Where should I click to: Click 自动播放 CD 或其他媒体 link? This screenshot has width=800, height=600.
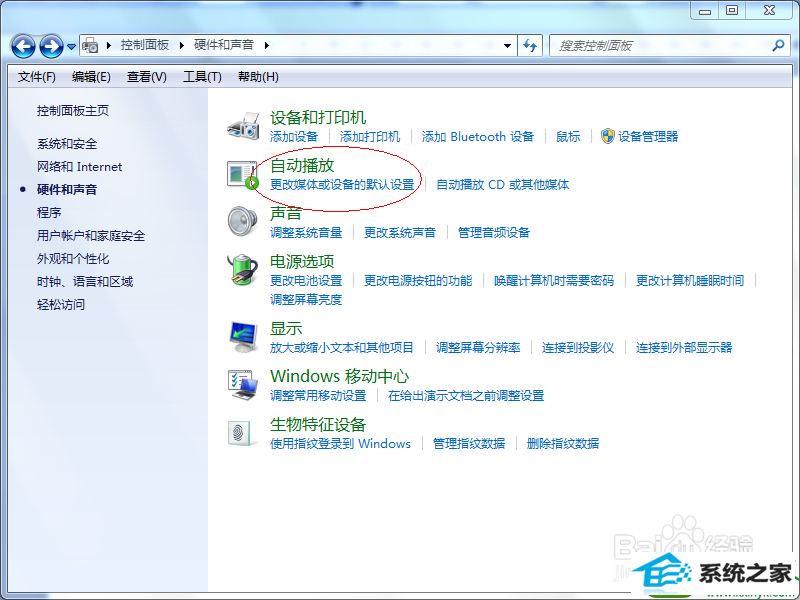503,185
